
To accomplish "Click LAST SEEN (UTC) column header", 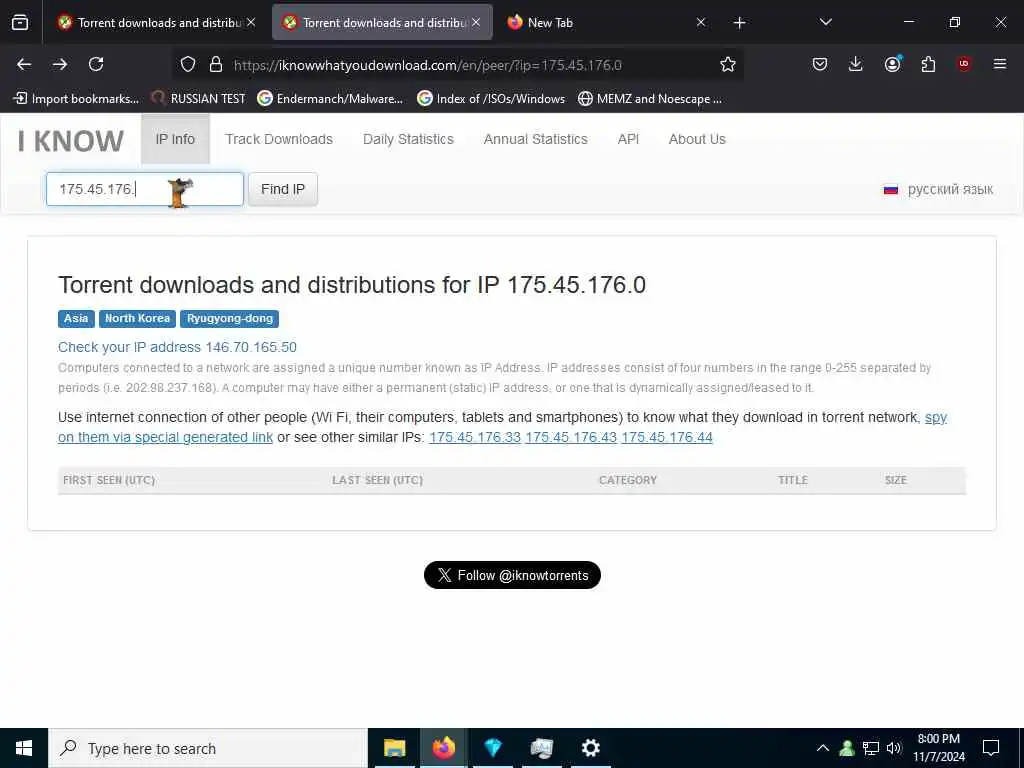I will click(377, 480).
